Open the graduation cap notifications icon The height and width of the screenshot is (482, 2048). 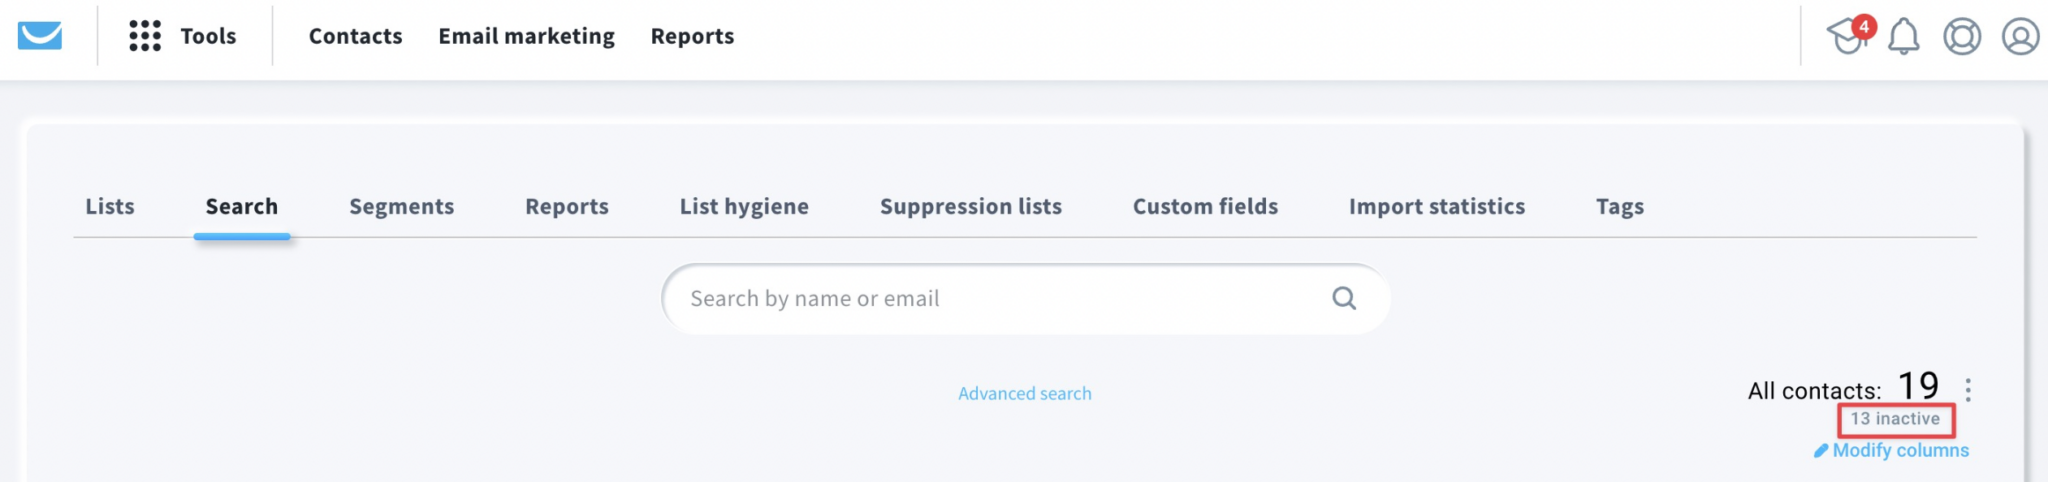[x=1847, y=36]
